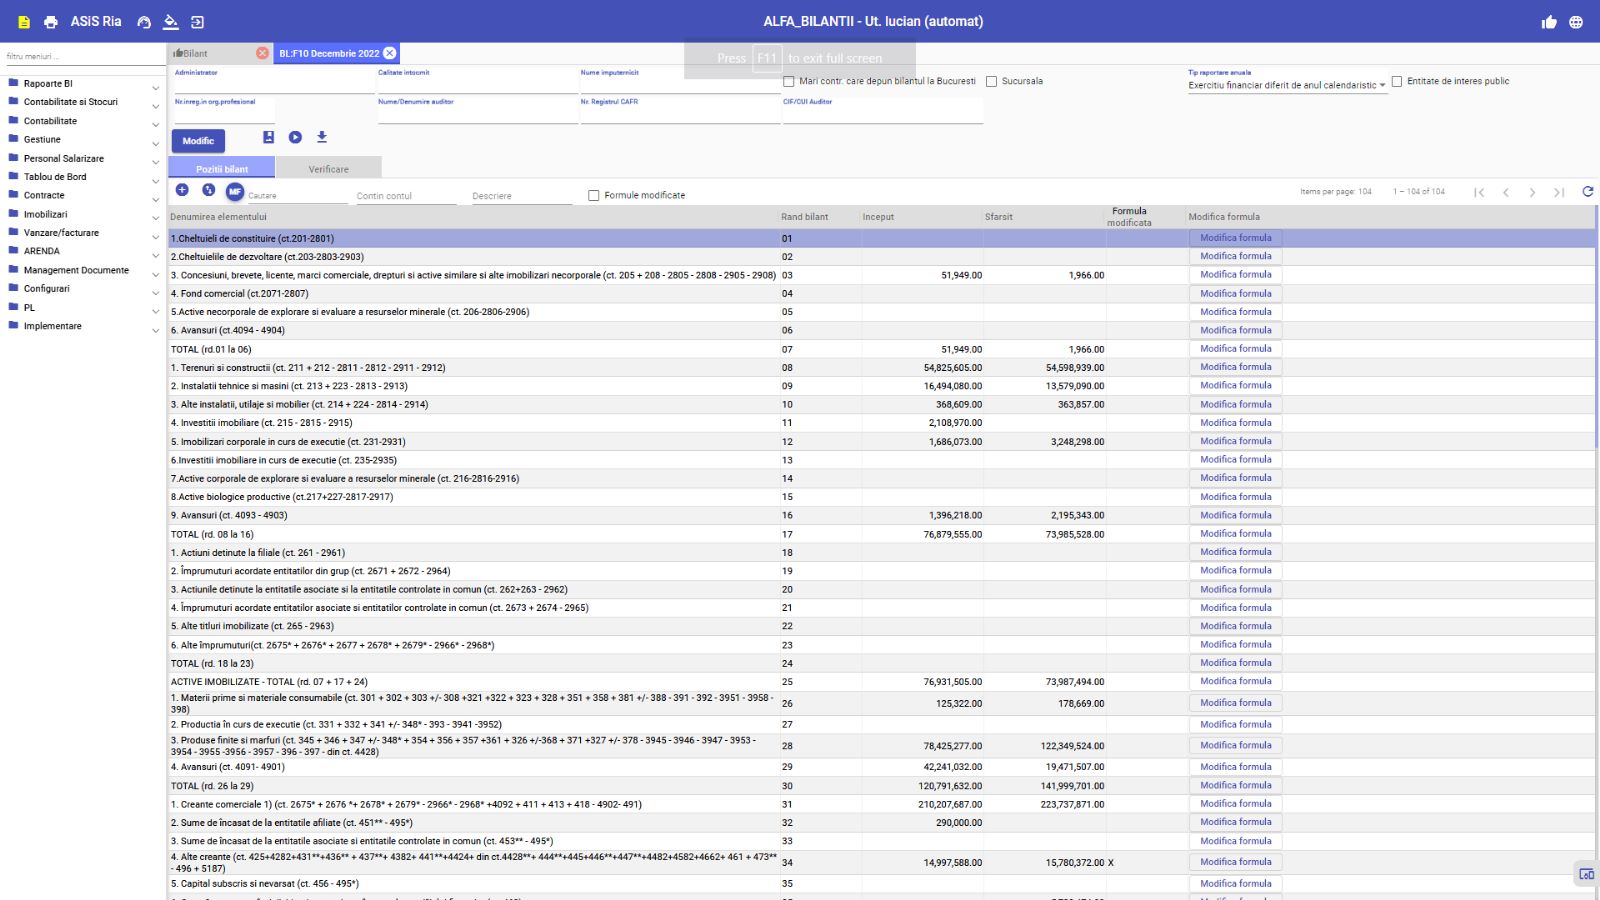The height and width of the screenshot is (900, 1600).
Task: Close the BL:F10 Decembrie 2022 tab
Action: point(390,53)
